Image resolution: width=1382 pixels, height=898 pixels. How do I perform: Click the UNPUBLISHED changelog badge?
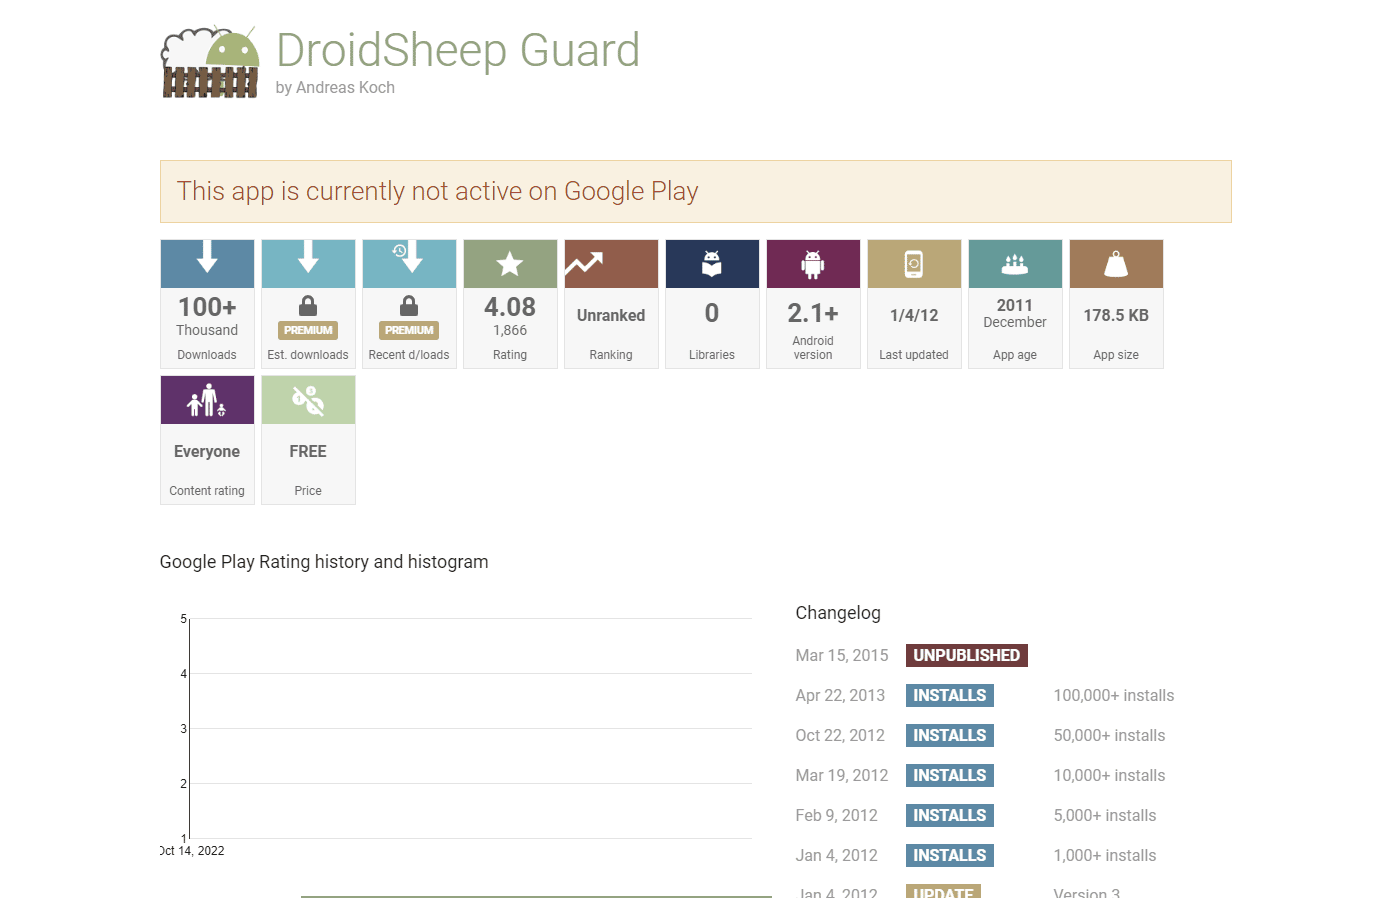coord(967,655)
